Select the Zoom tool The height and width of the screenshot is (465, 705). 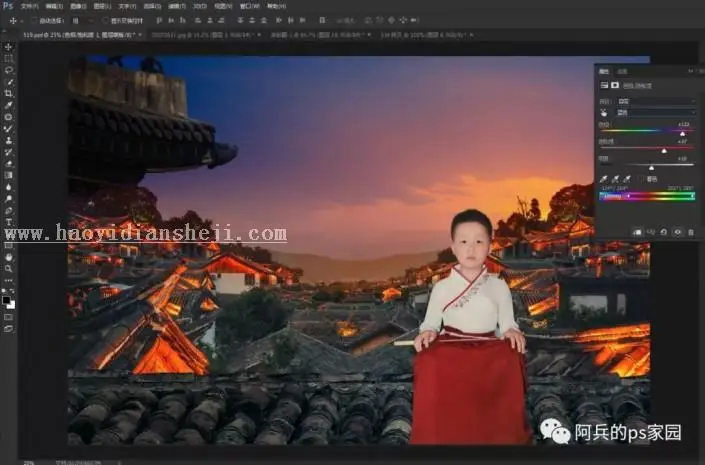click(9, 269)
